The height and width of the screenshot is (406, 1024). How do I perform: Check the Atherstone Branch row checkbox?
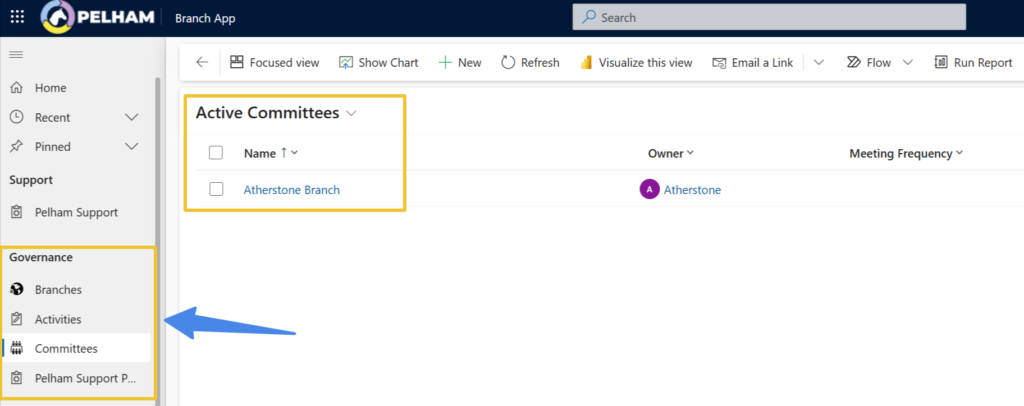[216, 189]
